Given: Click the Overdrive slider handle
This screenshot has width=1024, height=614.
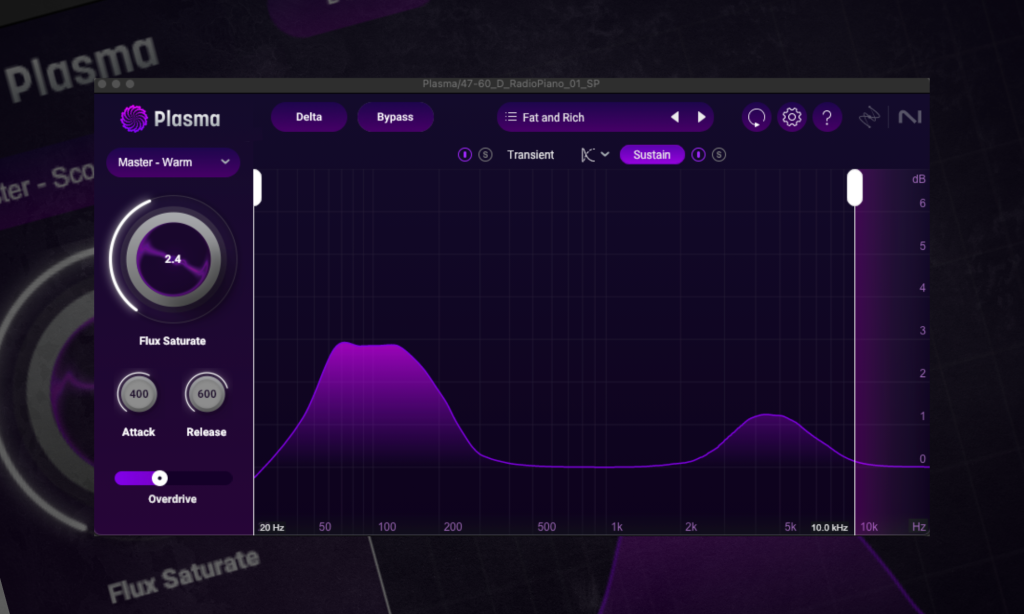Looking at the screenshot, I should click(x=159, y=478).
